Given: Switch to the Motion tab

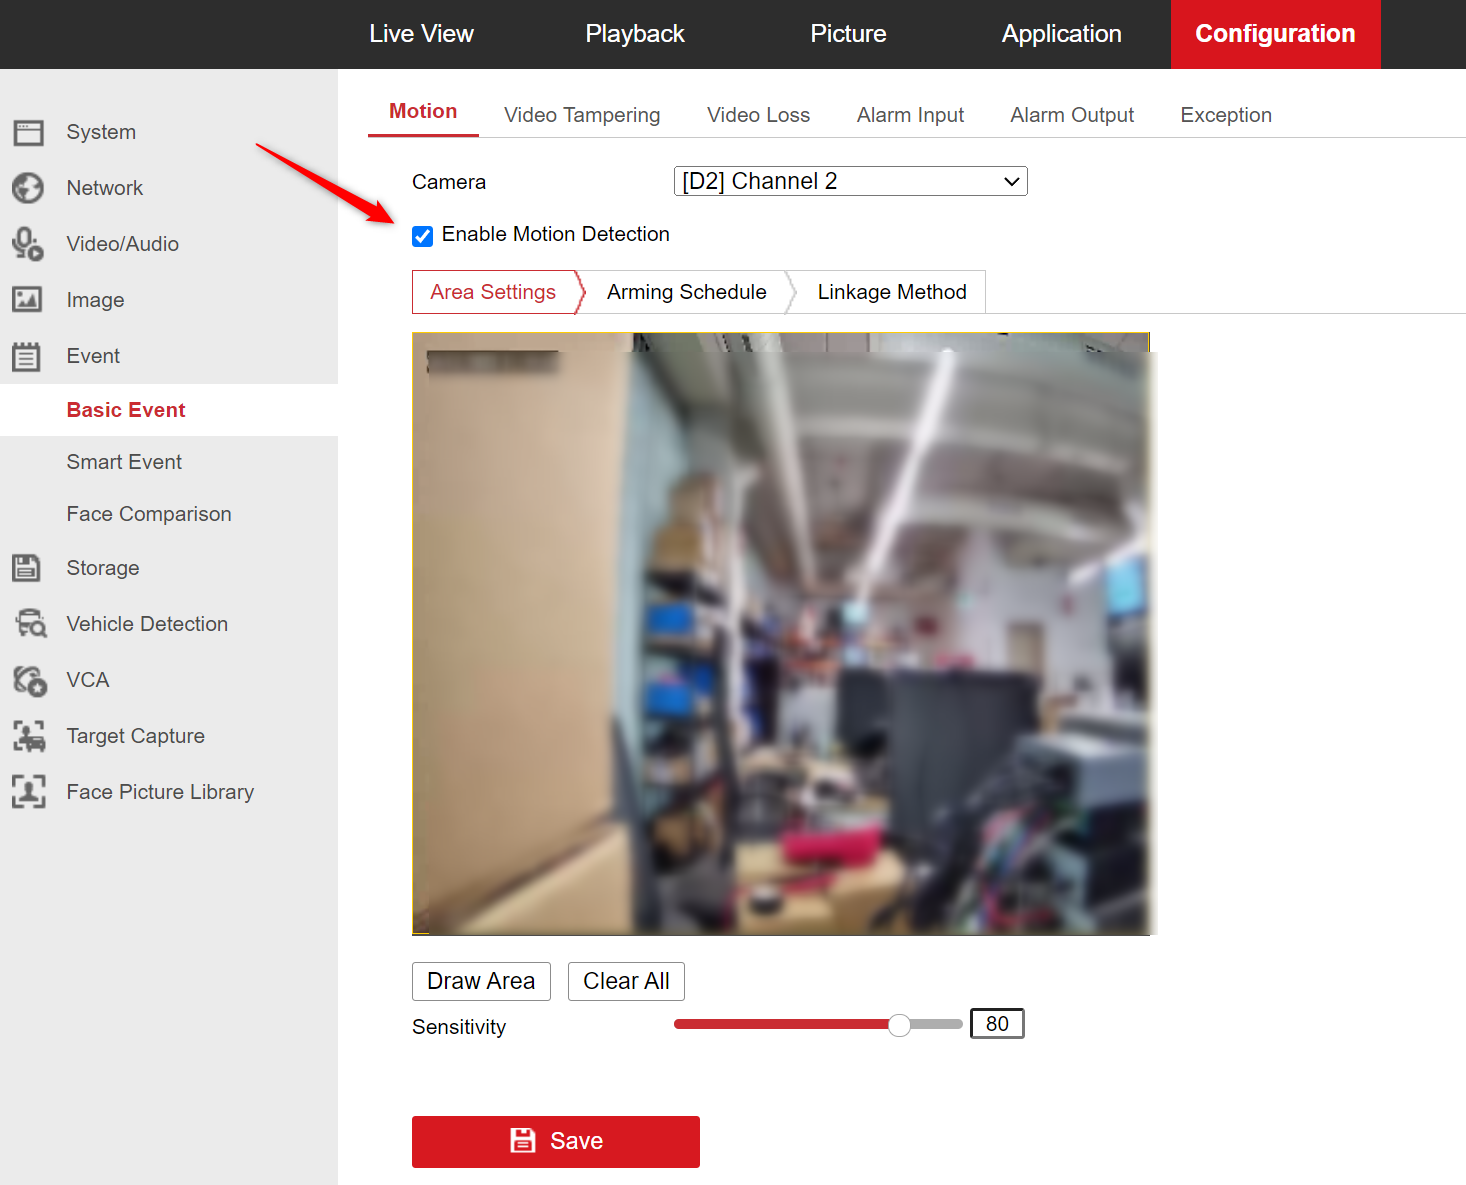Looking at the screenshot, I should [x=423, y=112].
